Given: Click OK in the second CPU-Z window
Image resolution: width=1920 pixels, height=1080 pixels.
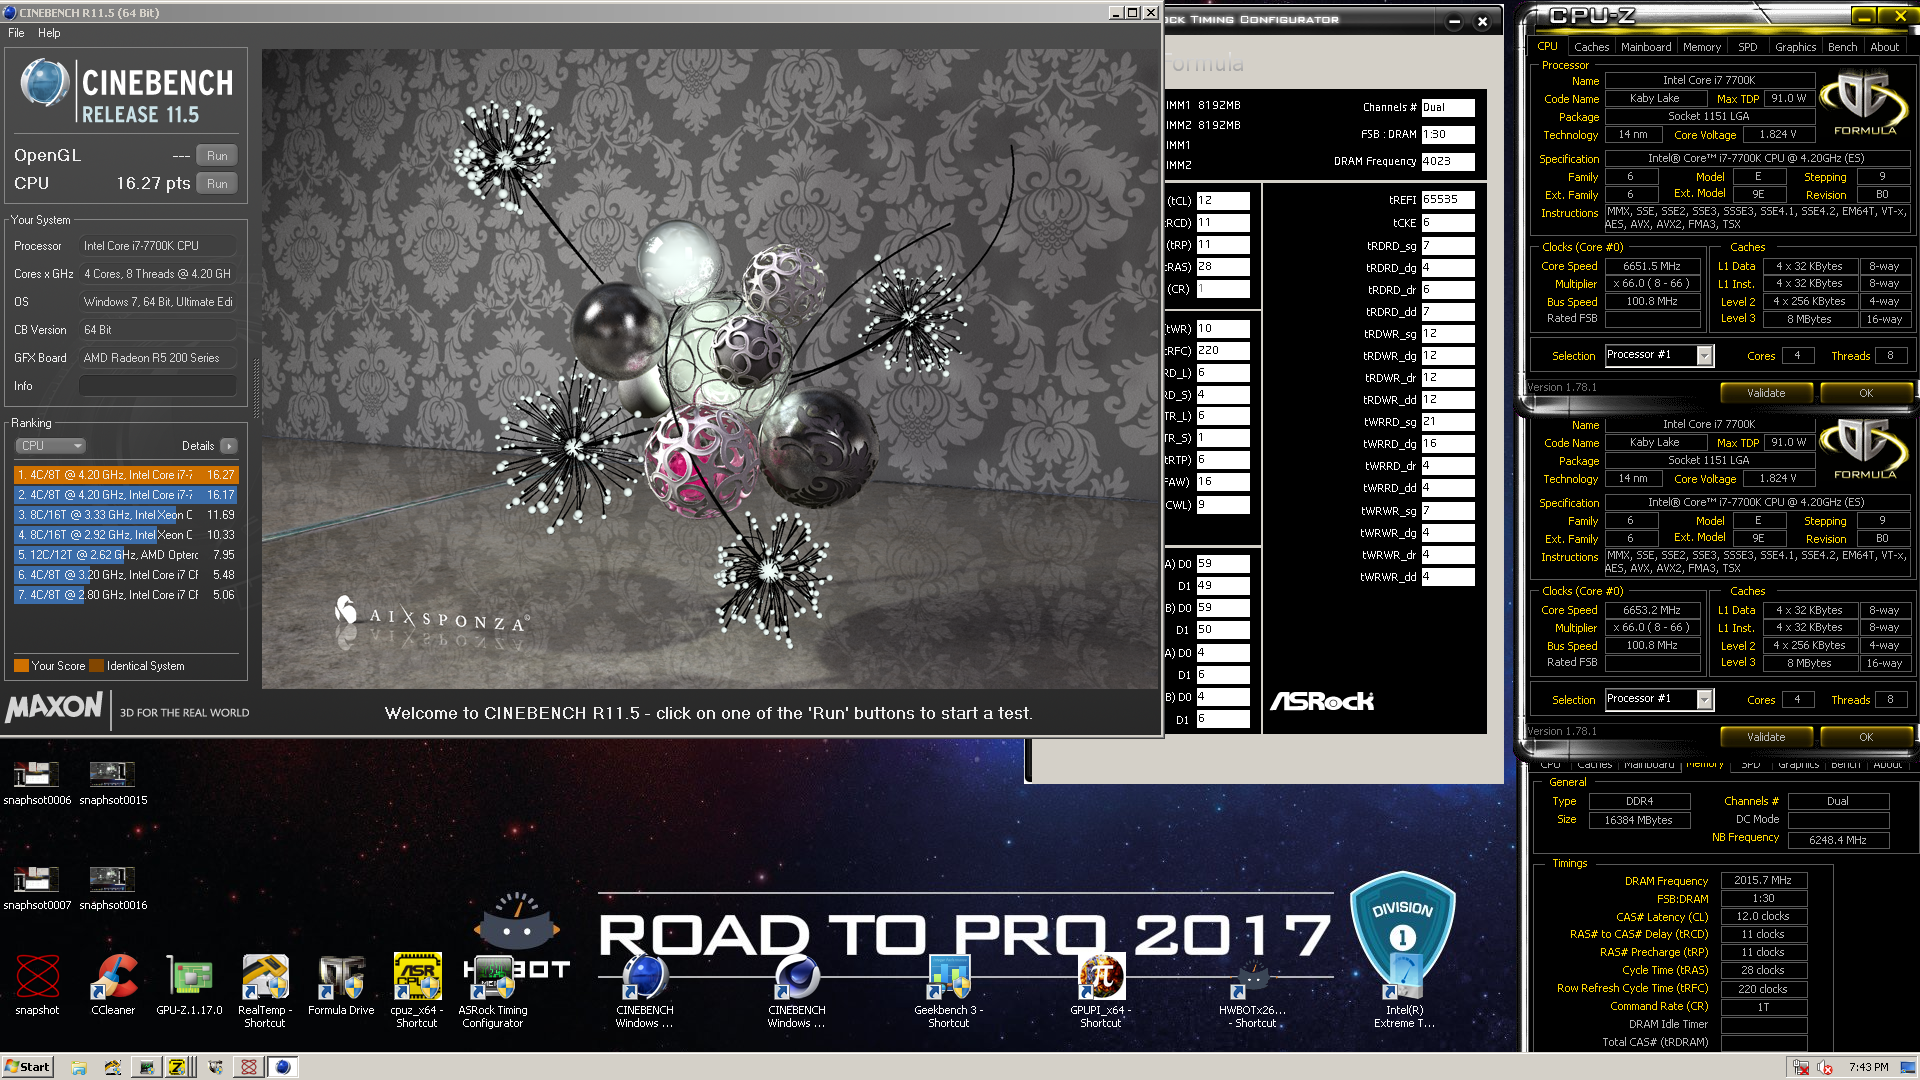Looking at the screenshot, I should 1866,737.
